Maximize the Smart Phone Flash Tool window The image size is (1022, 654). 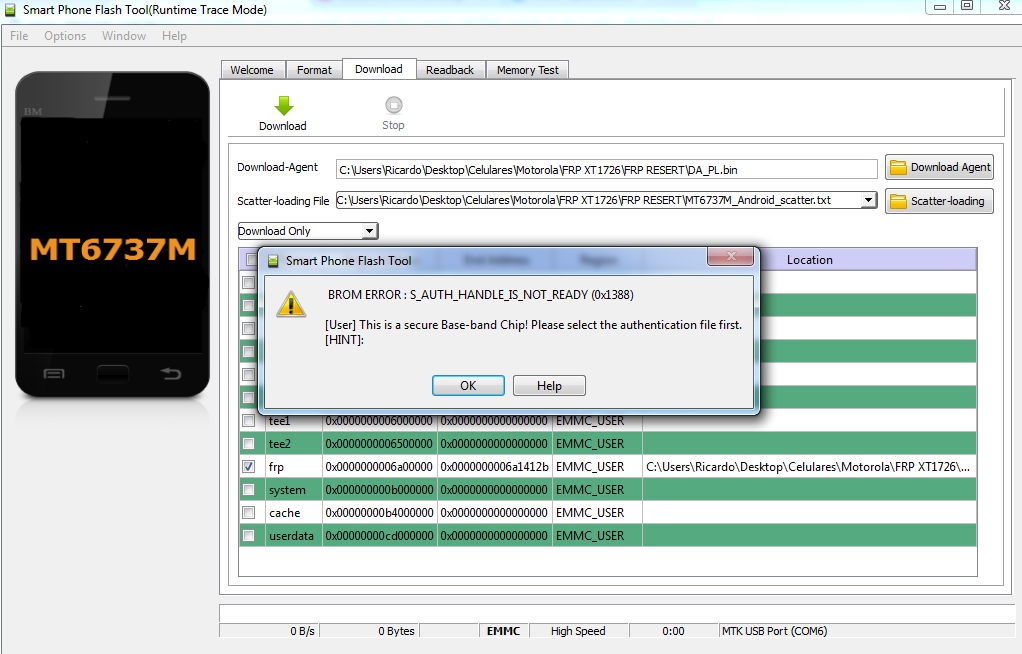(x=967, y=7)
